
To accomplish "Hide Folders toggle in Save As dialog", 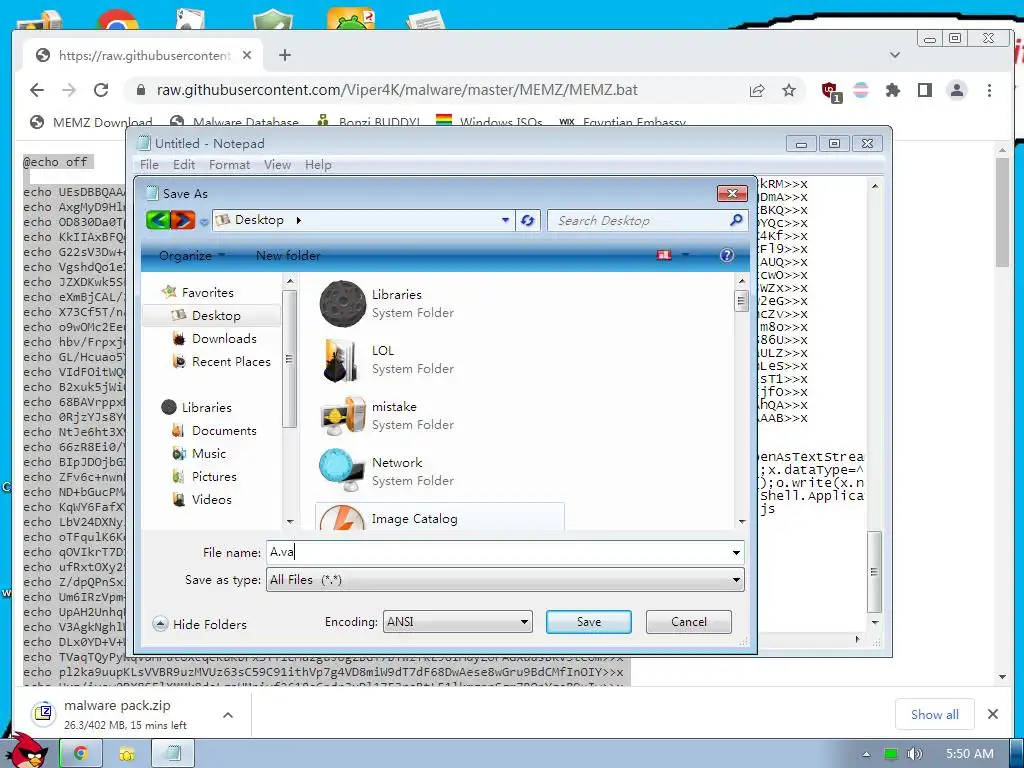I will click(200, 624).
